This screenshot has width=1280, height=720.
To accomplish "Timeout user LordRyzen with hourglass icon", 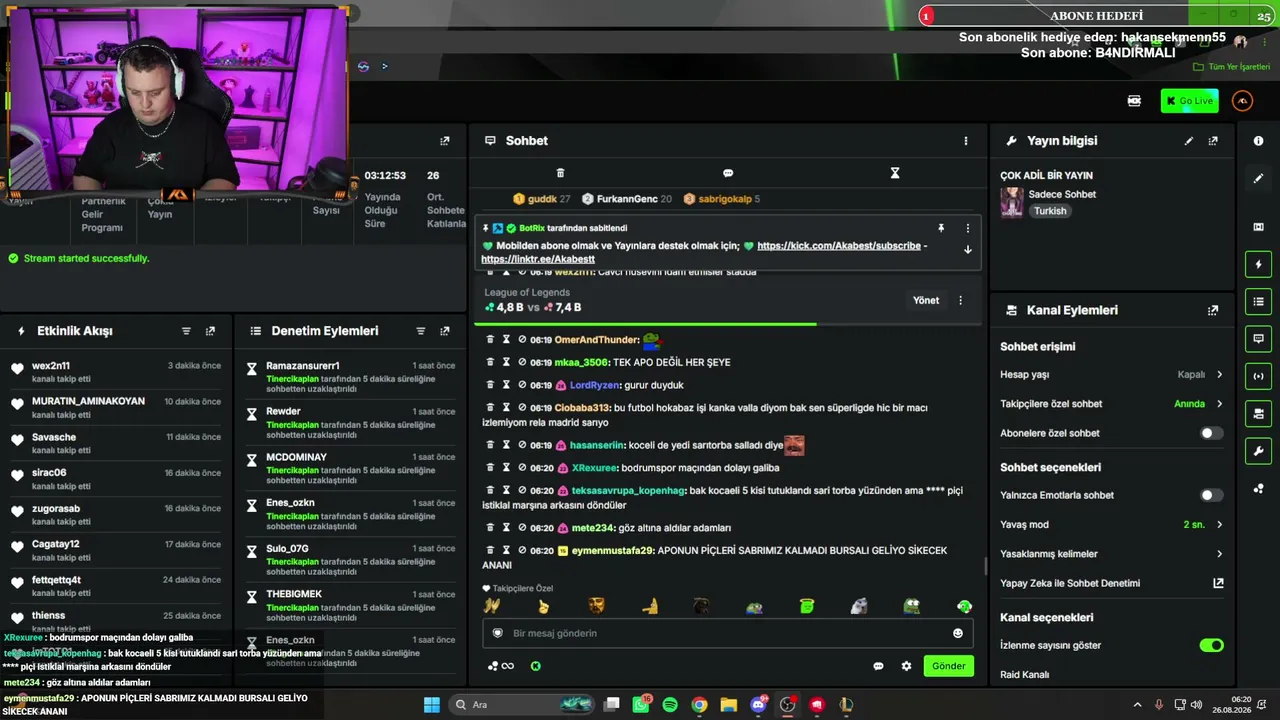I will (506, 385).
